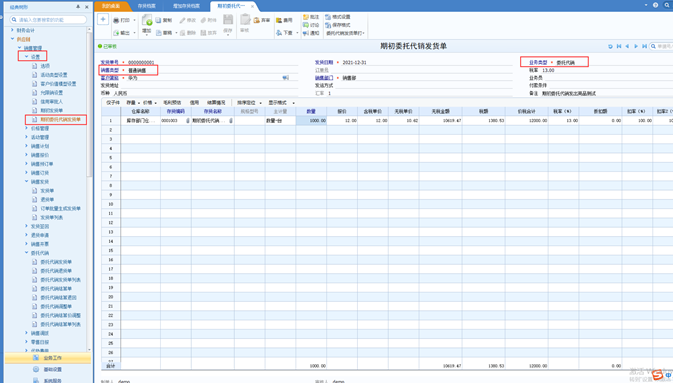Expand the 财务会计 tree node
This screenshot has height=383, width=673.
12,30
